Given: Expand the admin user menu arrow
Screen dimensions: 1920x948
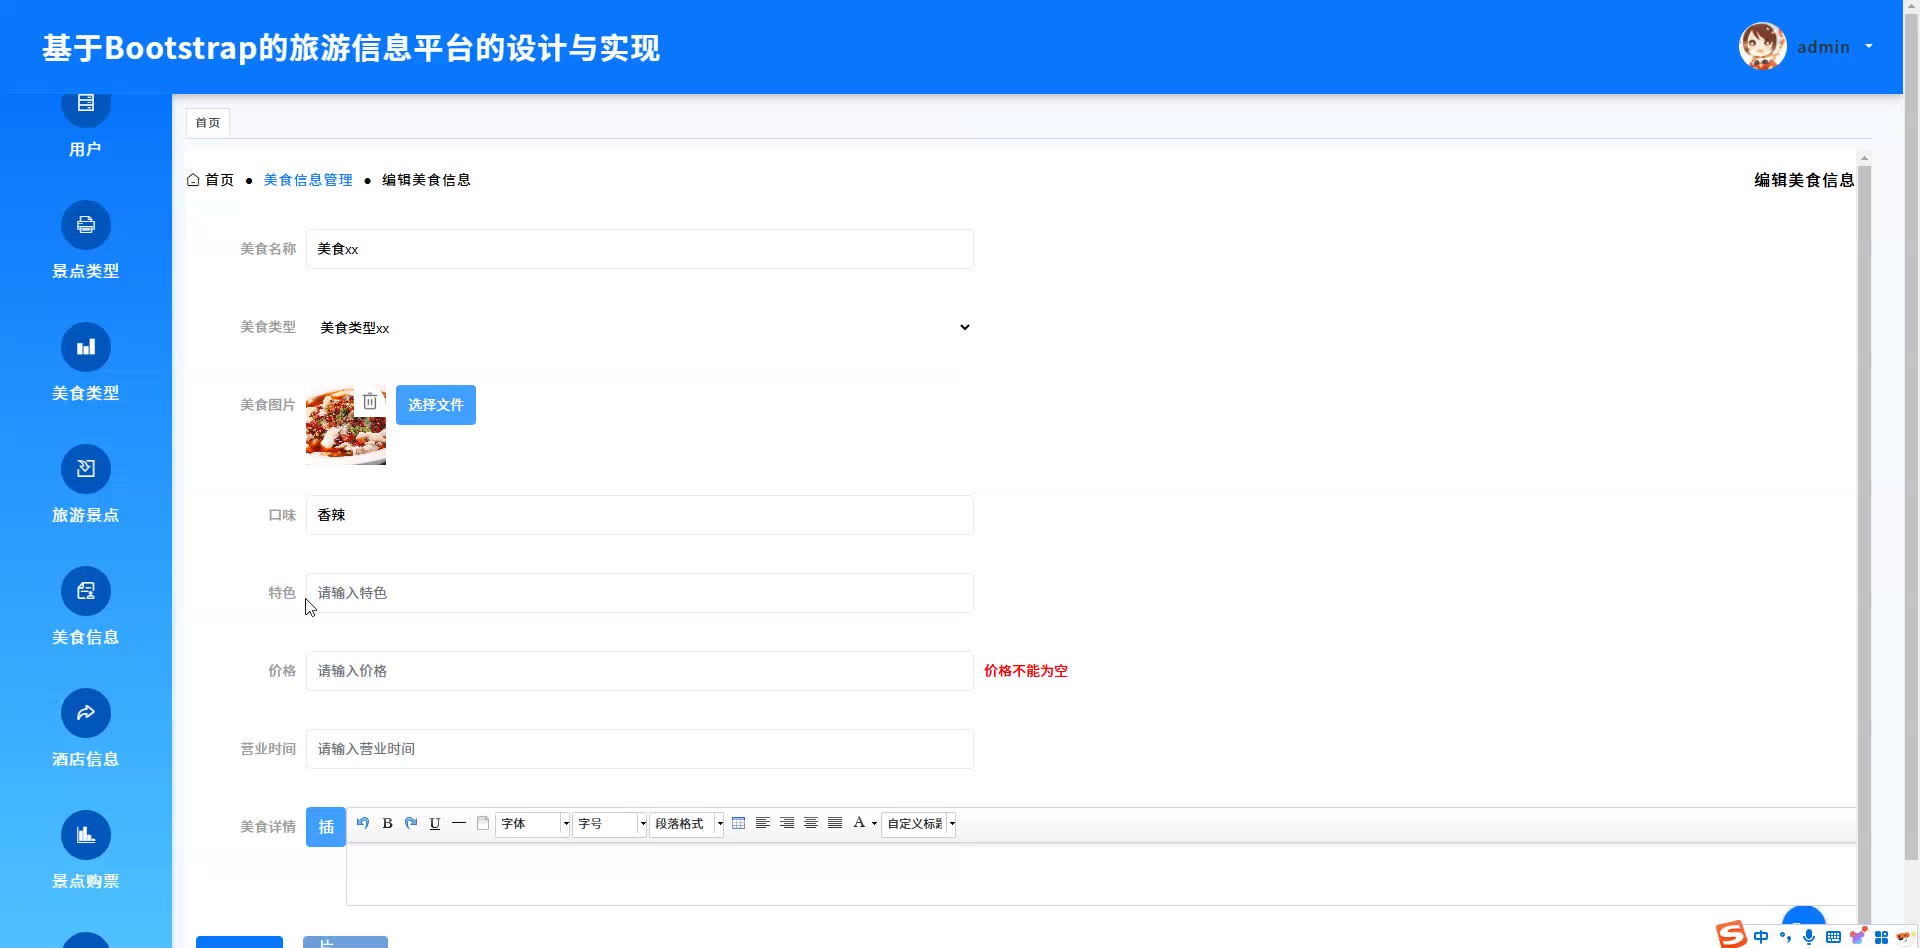Looking at the screenshot, I should click(1869, 46).
